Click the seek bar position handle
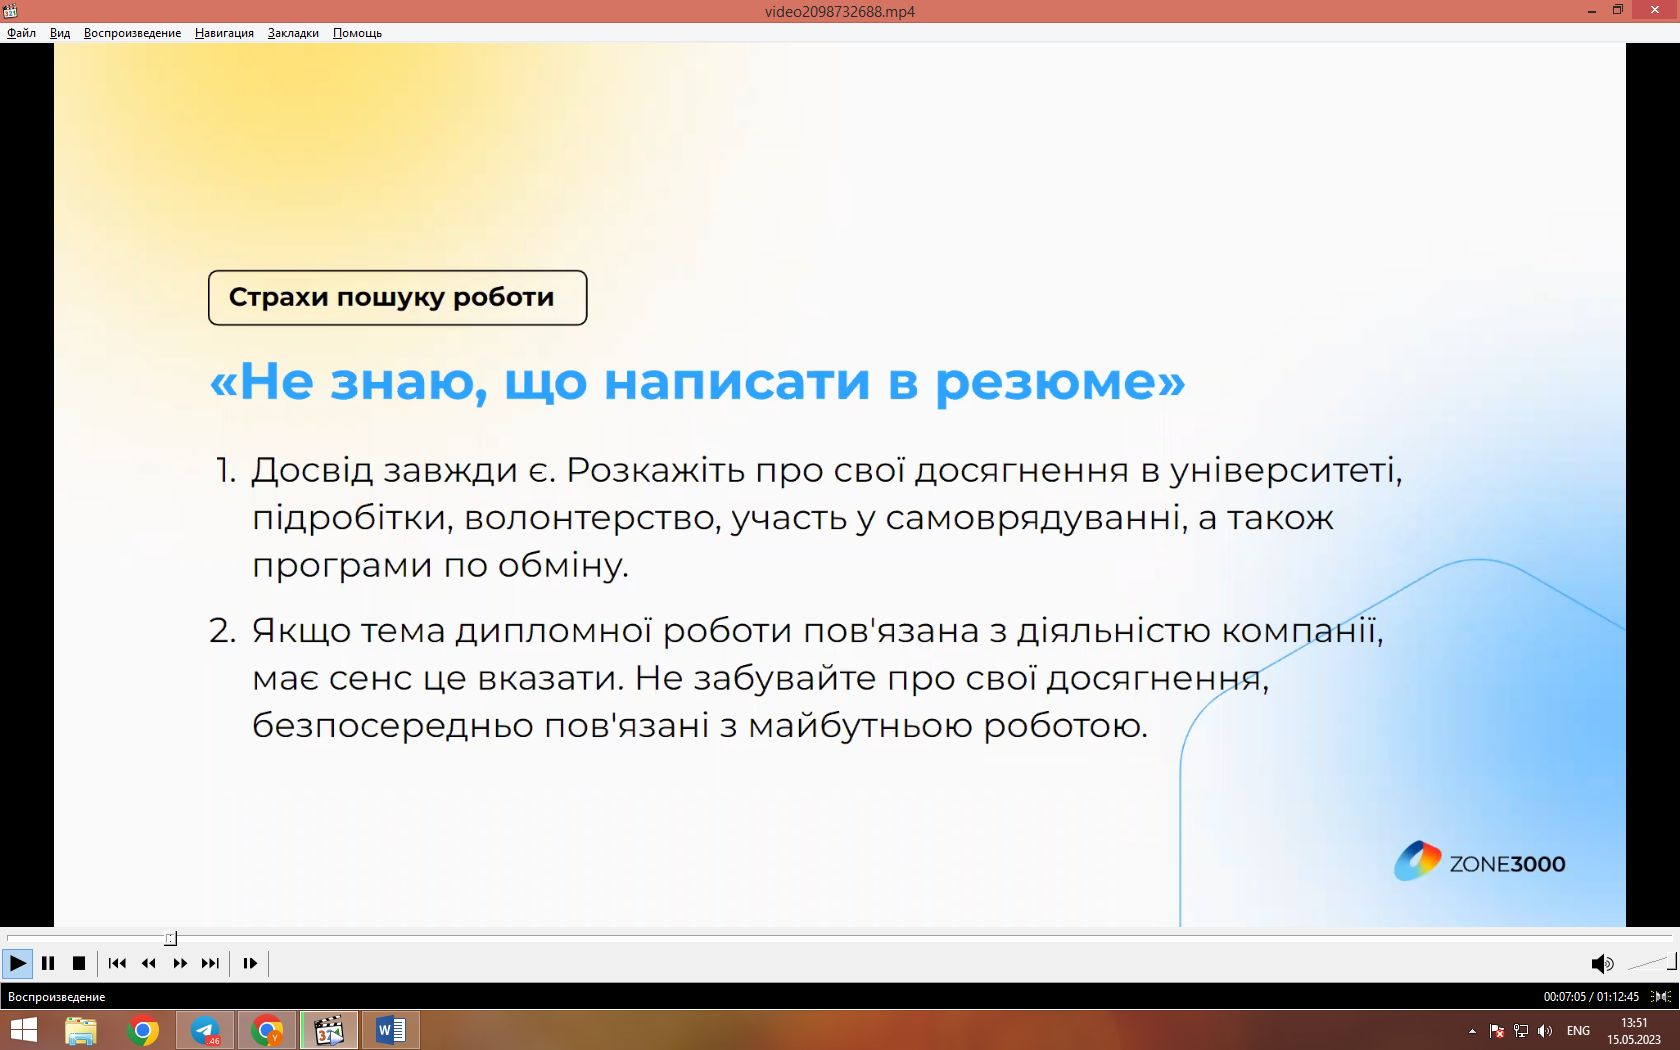This screenshot has width=1680, height=1050. (x=170, y=938)
